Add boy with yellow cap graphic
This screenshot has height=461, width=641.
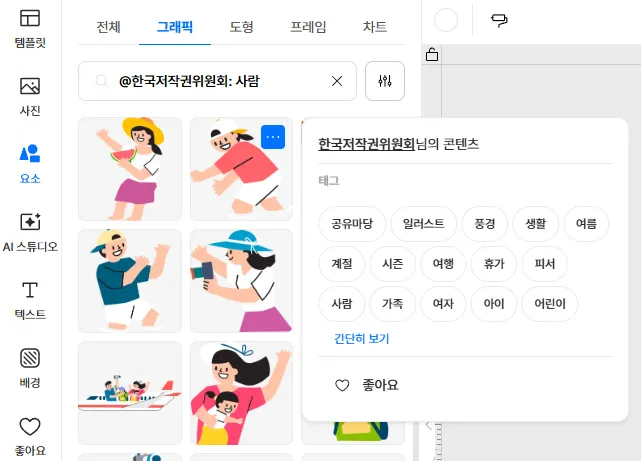pyautogui.click(x=130, y=281)
